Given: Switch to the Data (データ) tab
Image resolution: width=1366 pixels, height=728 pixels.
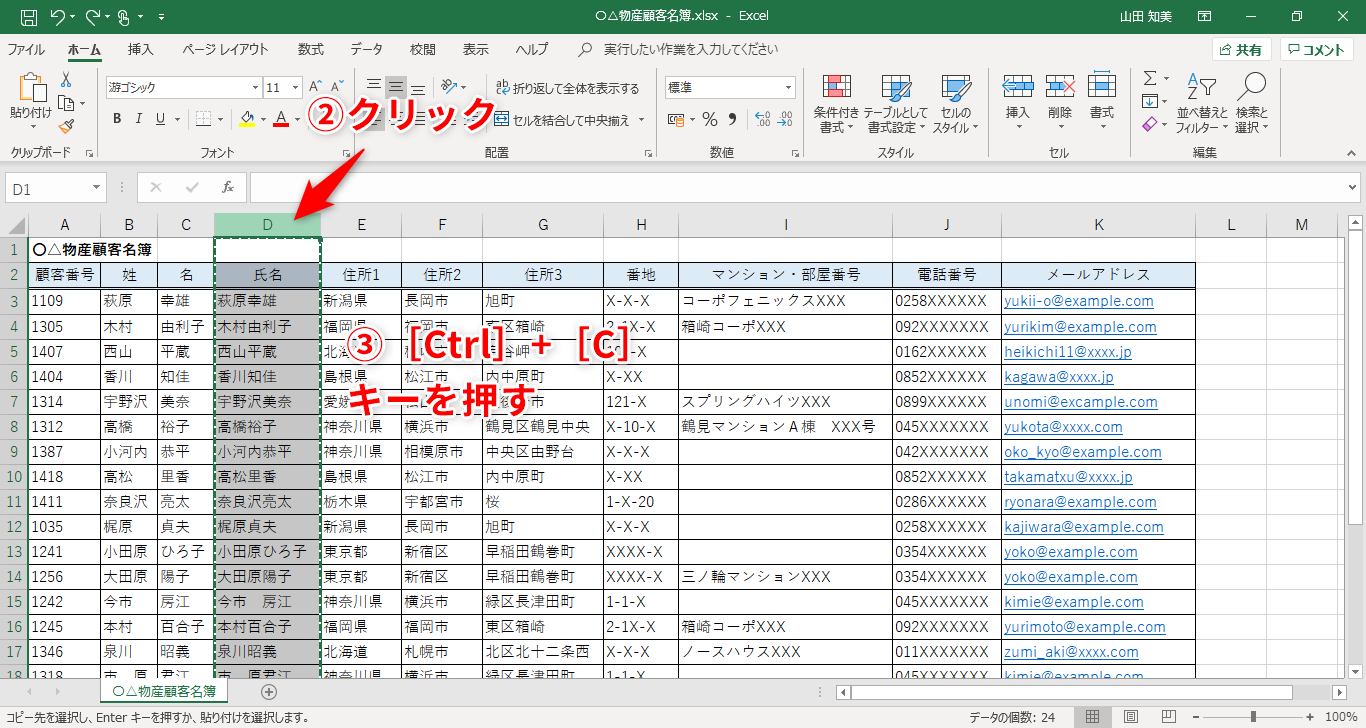Looking at the screenshot, I should coord(366,49).
